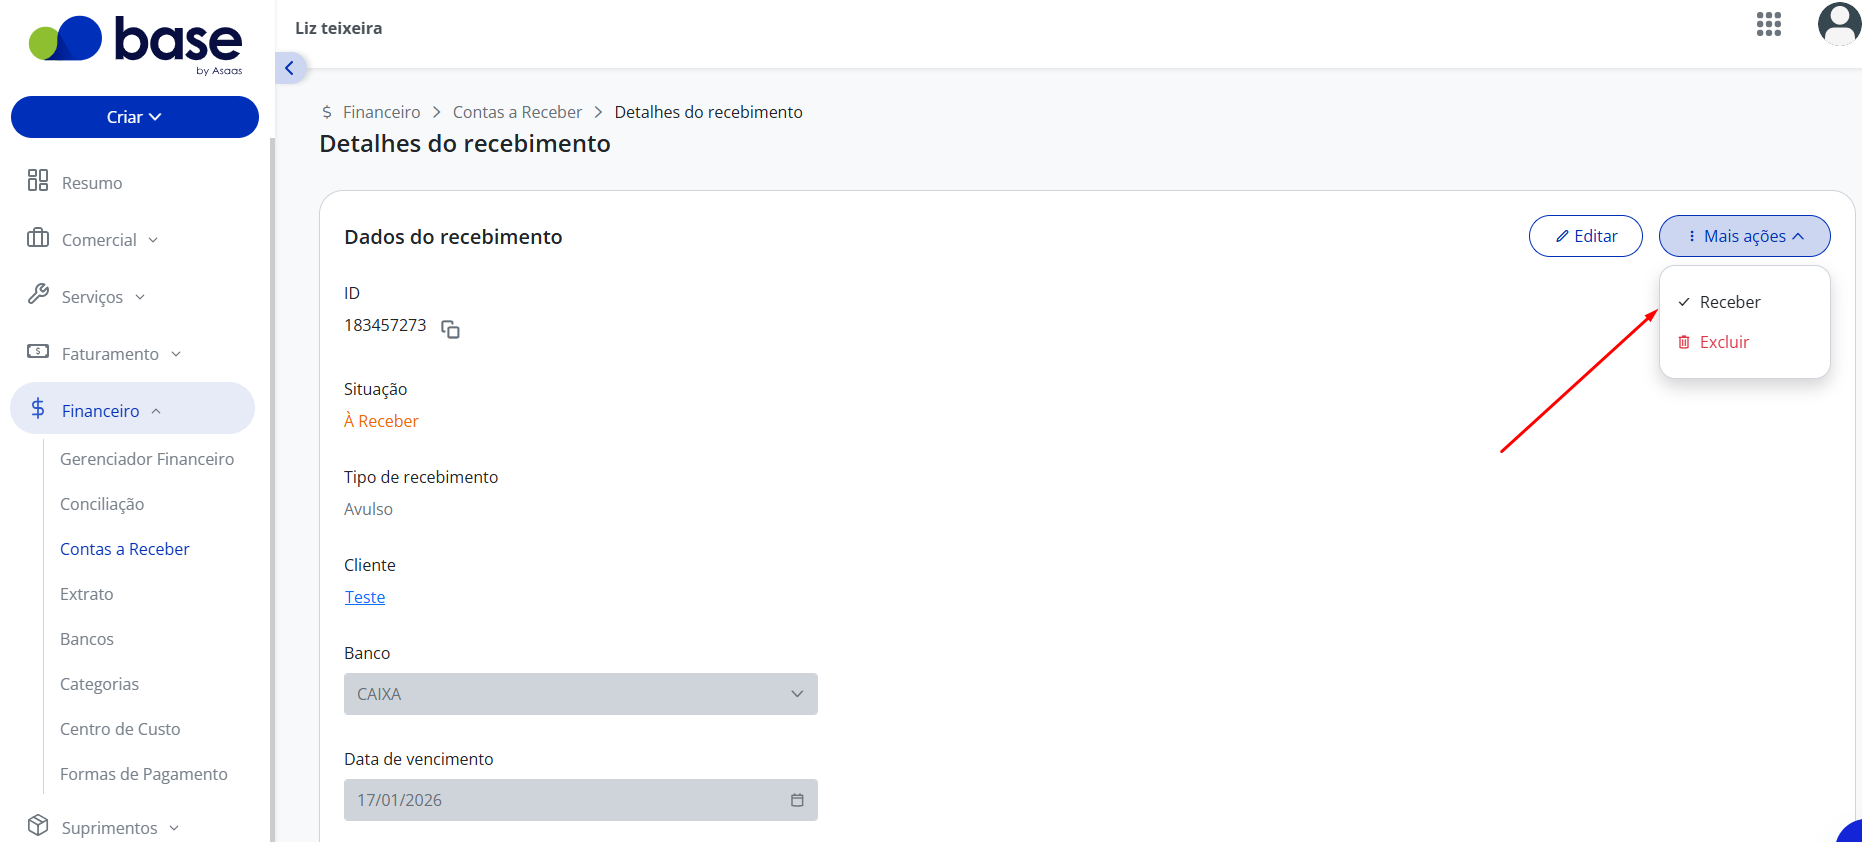Collapse sidebar with the left chevron
Image resolution: width=1862 pixels, height=842 pixels.
pyautogui.click(x=290, y=68)
